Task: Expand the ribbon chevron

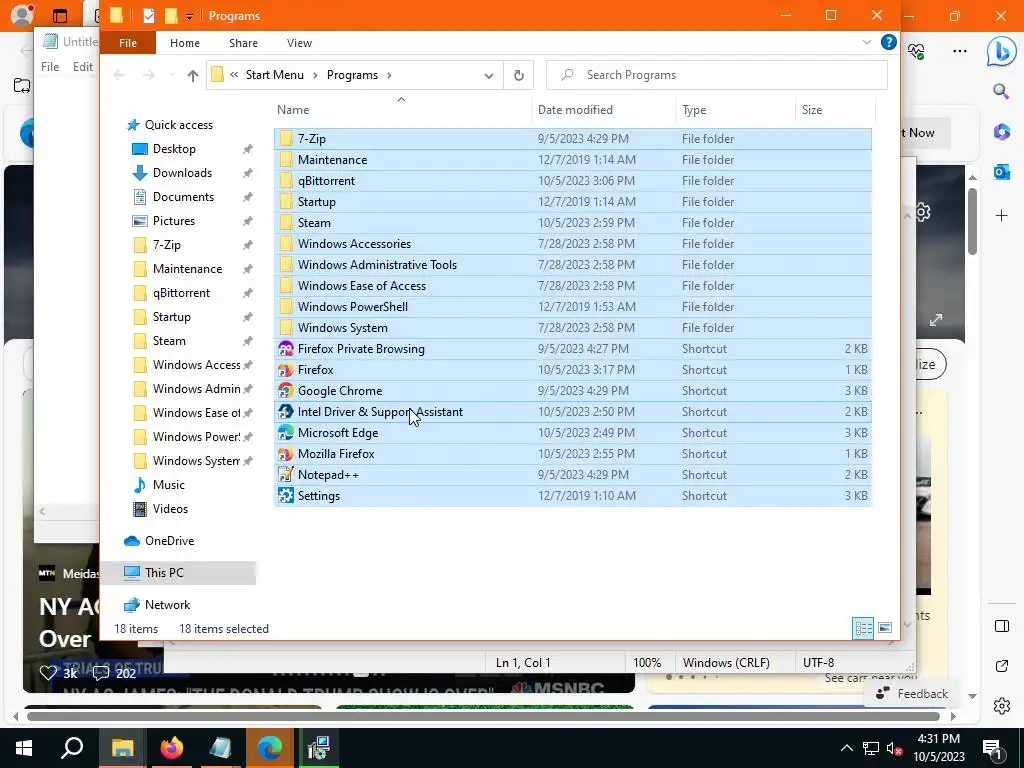Action: pyautogui.click(x=867, y=42)
